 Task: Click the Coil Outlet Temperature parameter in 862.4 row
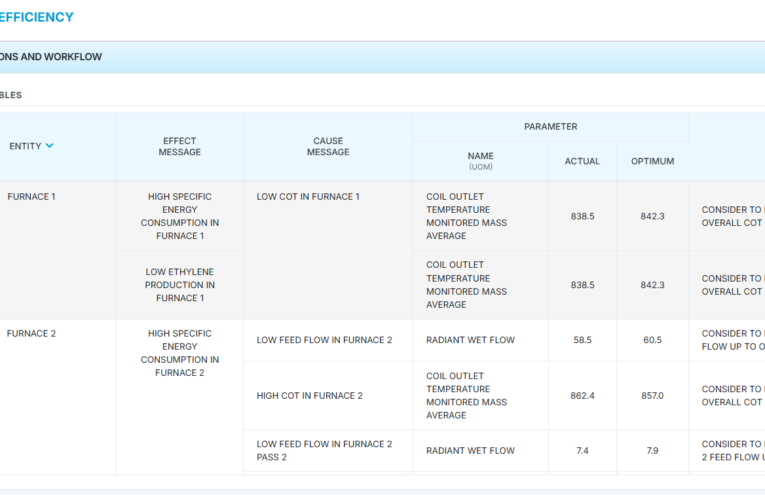coord(466,396)
